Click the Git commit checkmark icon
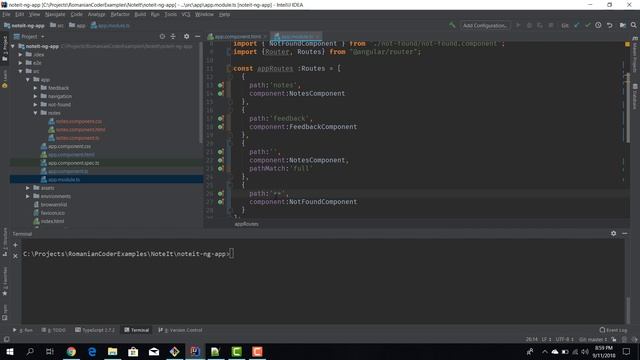Viewport: 640px width, 360px height. pos(587,25)
